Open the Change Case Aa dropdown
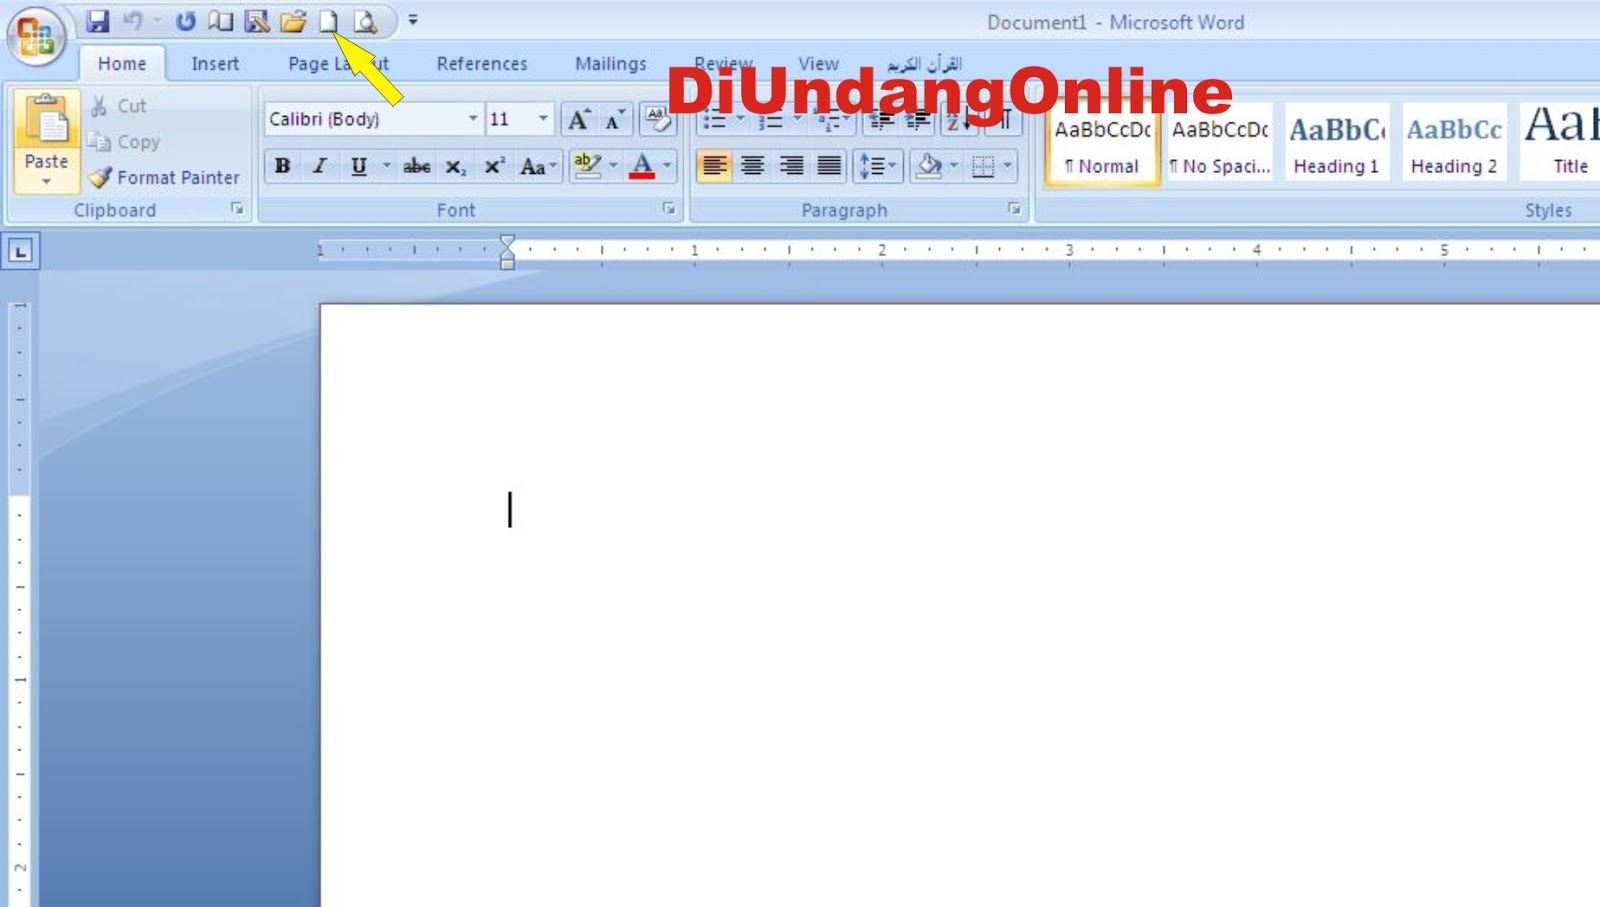The height and width of the screenshot is (907, 1600). click(537, 166)
